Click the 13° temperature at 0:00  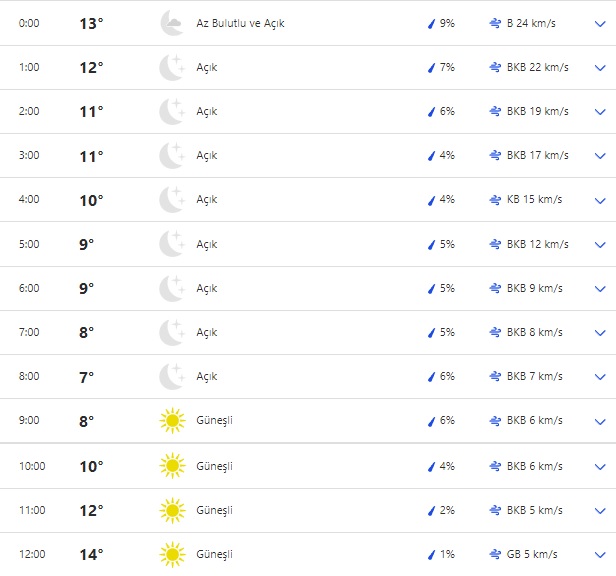coord(91,23)
